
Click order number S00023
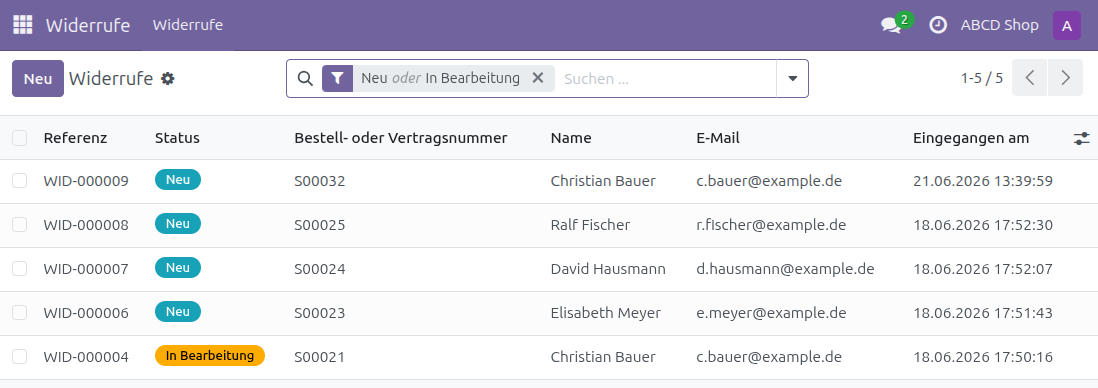319,313
